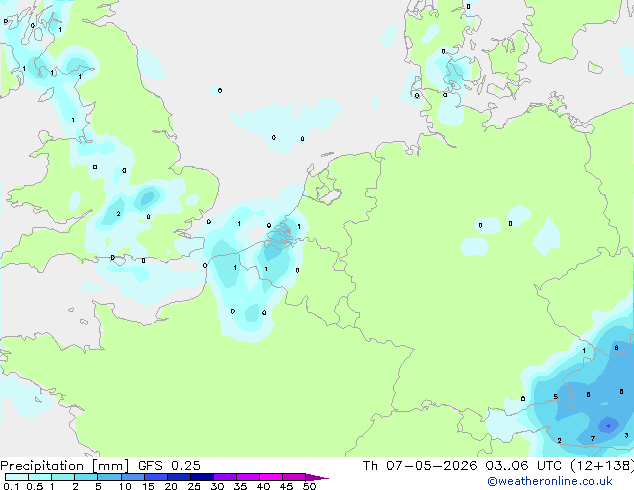
Task: Pick the 10 mm legend color swatch
Action: click(132, 477)
